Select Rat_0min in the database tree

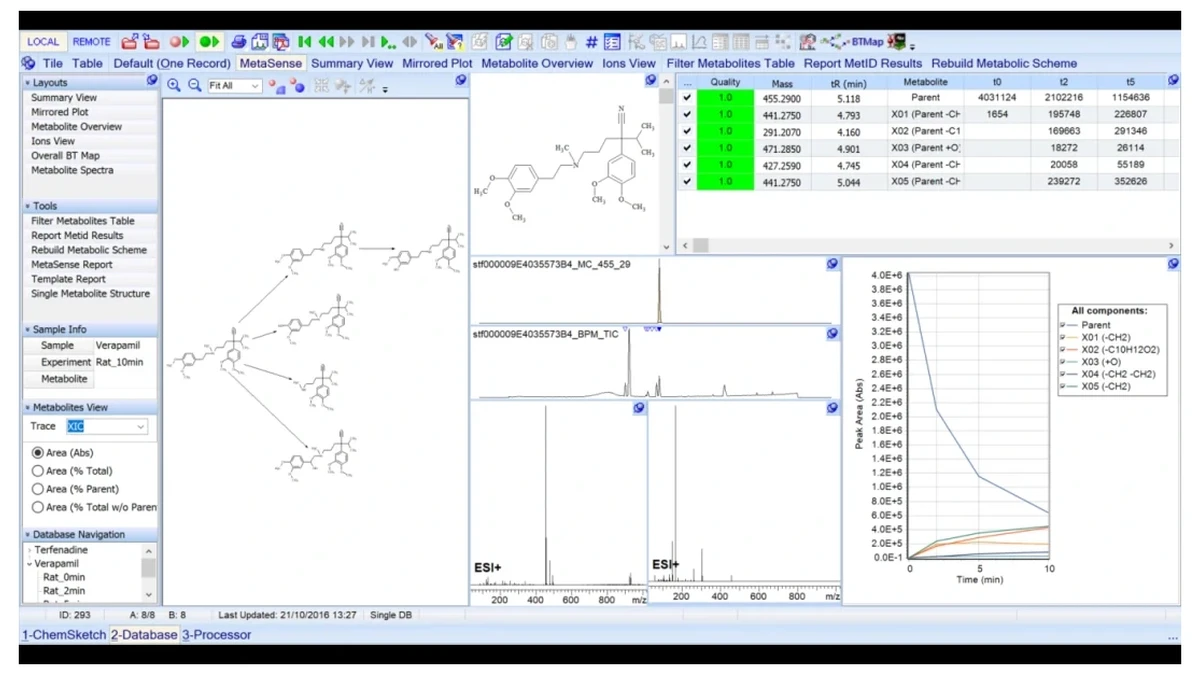click(x=64, y=577)
